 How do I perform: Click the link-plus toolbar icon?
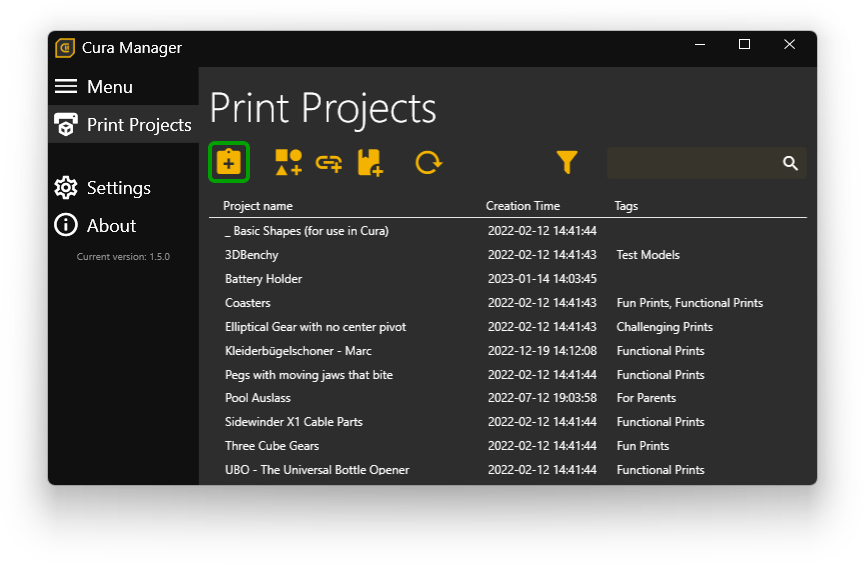(329, 163)
